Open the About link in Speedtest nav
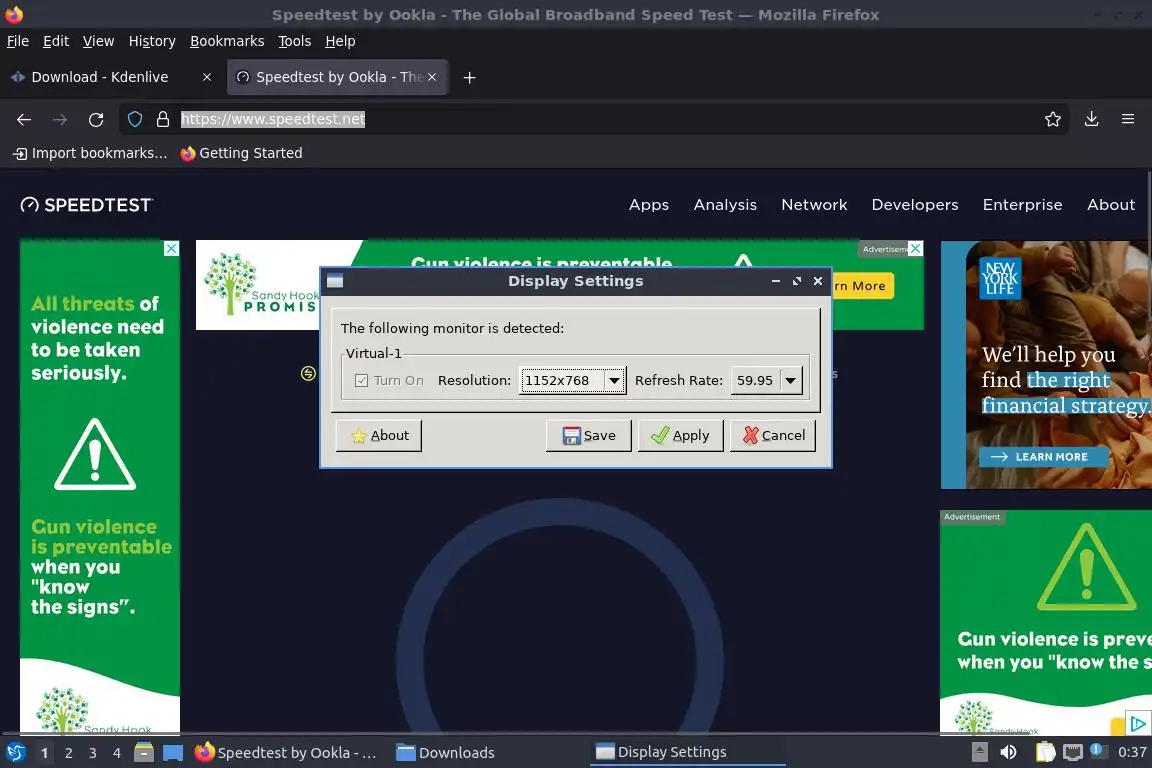 click(x=1111, y=205)
